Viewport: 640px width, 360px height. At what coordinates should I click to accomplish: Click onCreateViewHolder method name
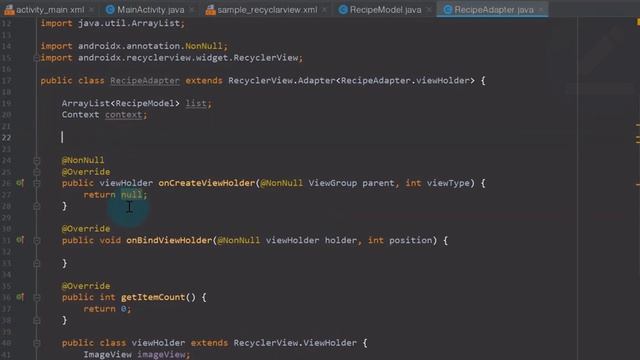click(207, 183)
